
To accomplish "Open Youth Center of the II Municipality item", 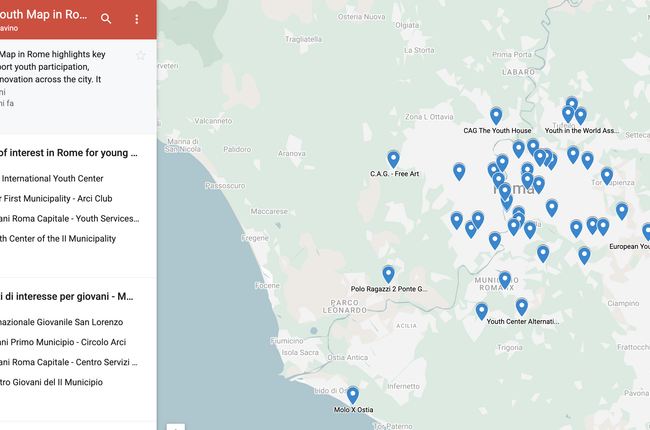I will pyautogui.click(x=58, y=239).
